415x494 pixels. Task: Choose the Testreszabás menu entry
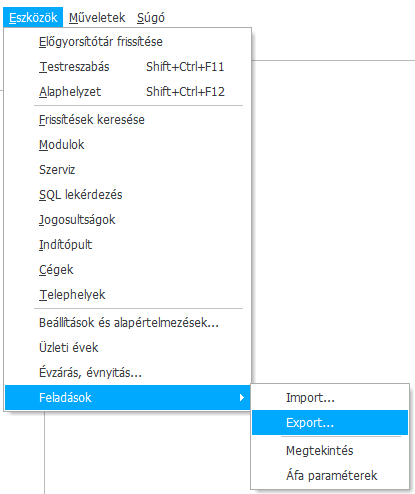(x=127, y=67)
